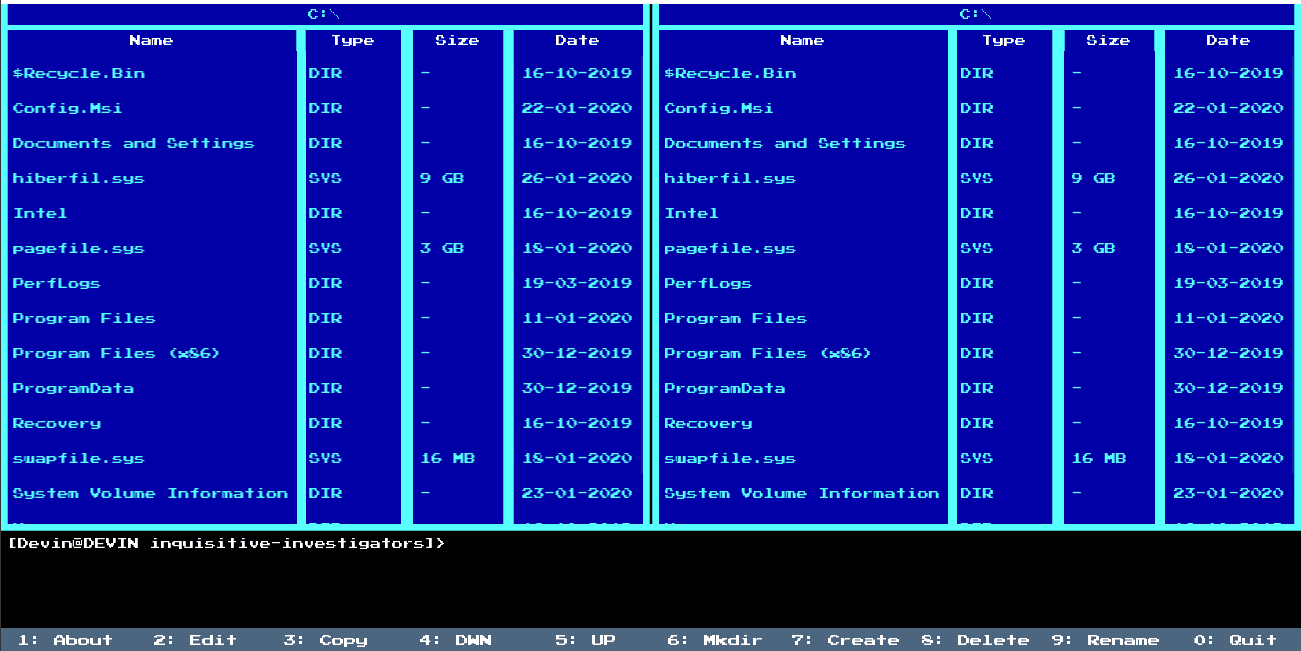Select Documents and Settings in right pane

[785, 143]
